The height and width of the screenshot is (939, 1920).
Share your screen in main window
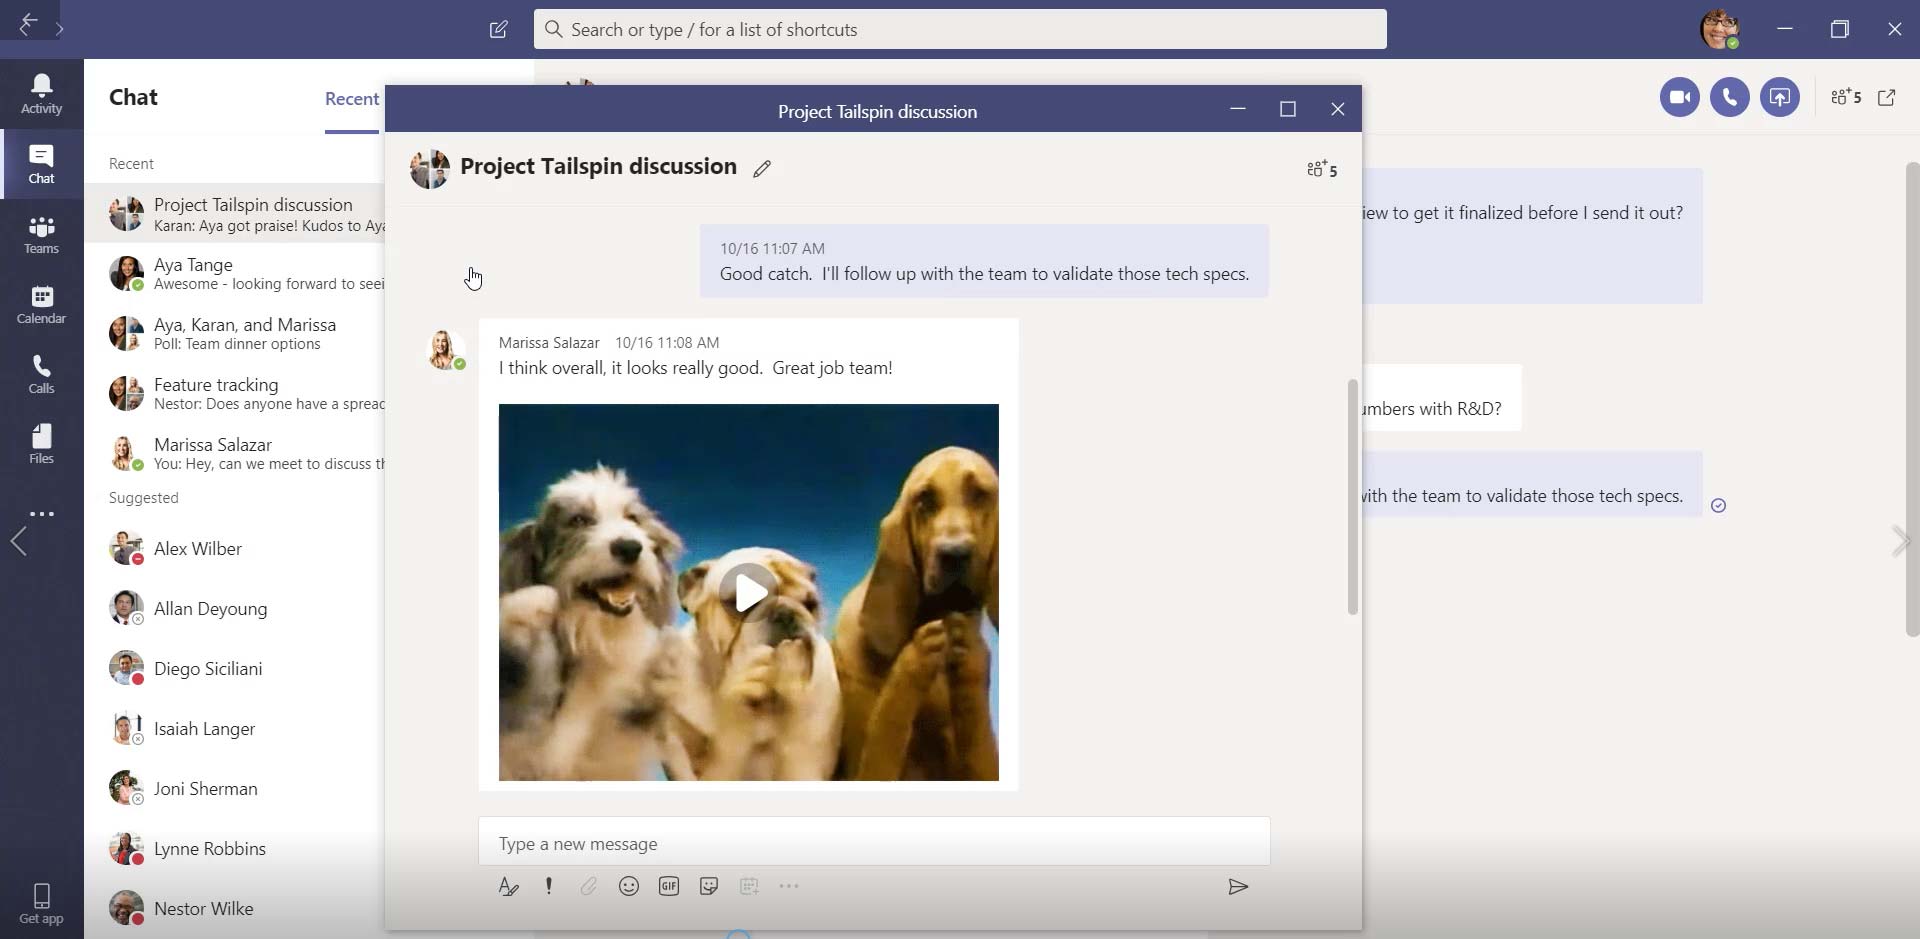click(x=1780, y=97)
